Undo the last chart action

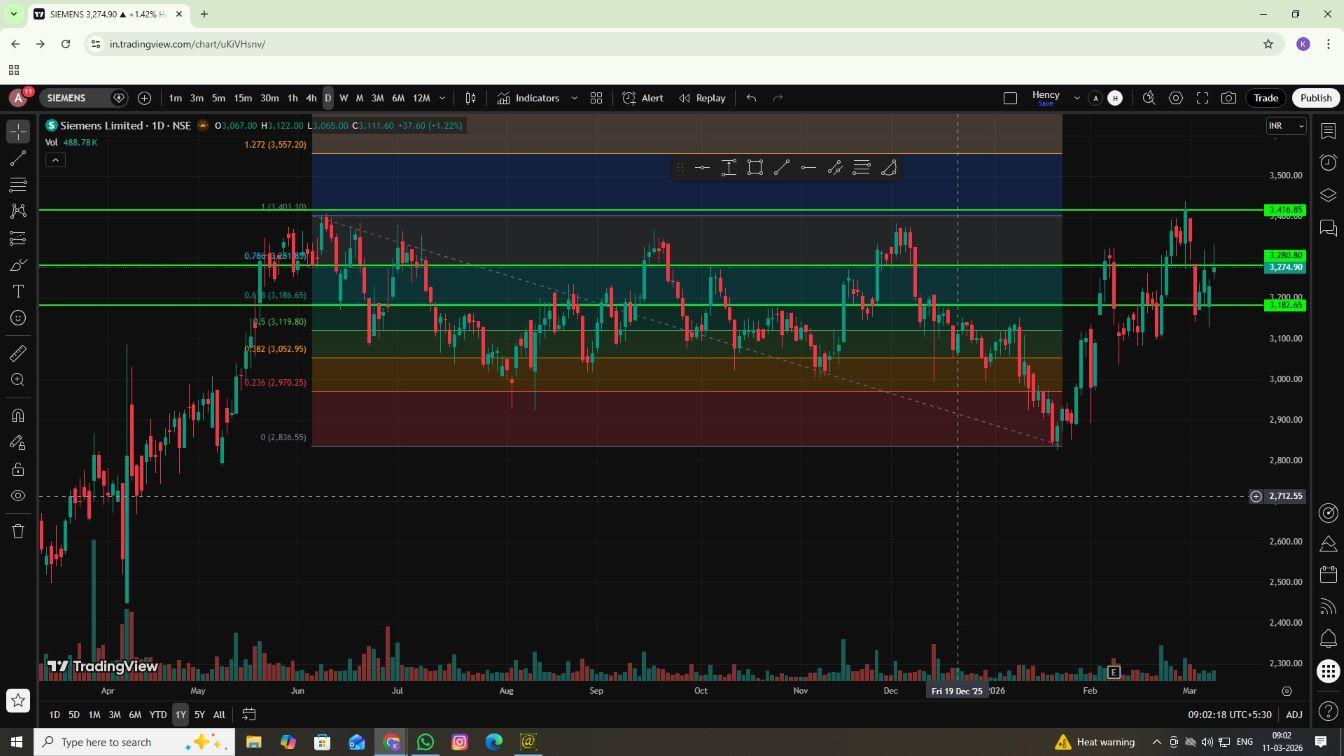click(751, 98)
